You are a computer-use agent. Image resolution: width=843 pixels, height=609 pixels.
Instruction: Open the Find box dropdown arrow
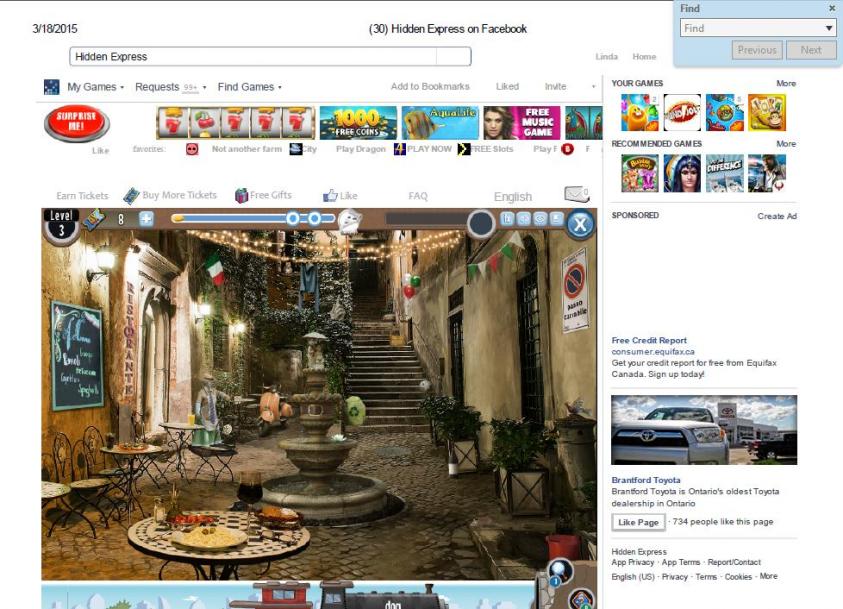[x=829, y=28]
